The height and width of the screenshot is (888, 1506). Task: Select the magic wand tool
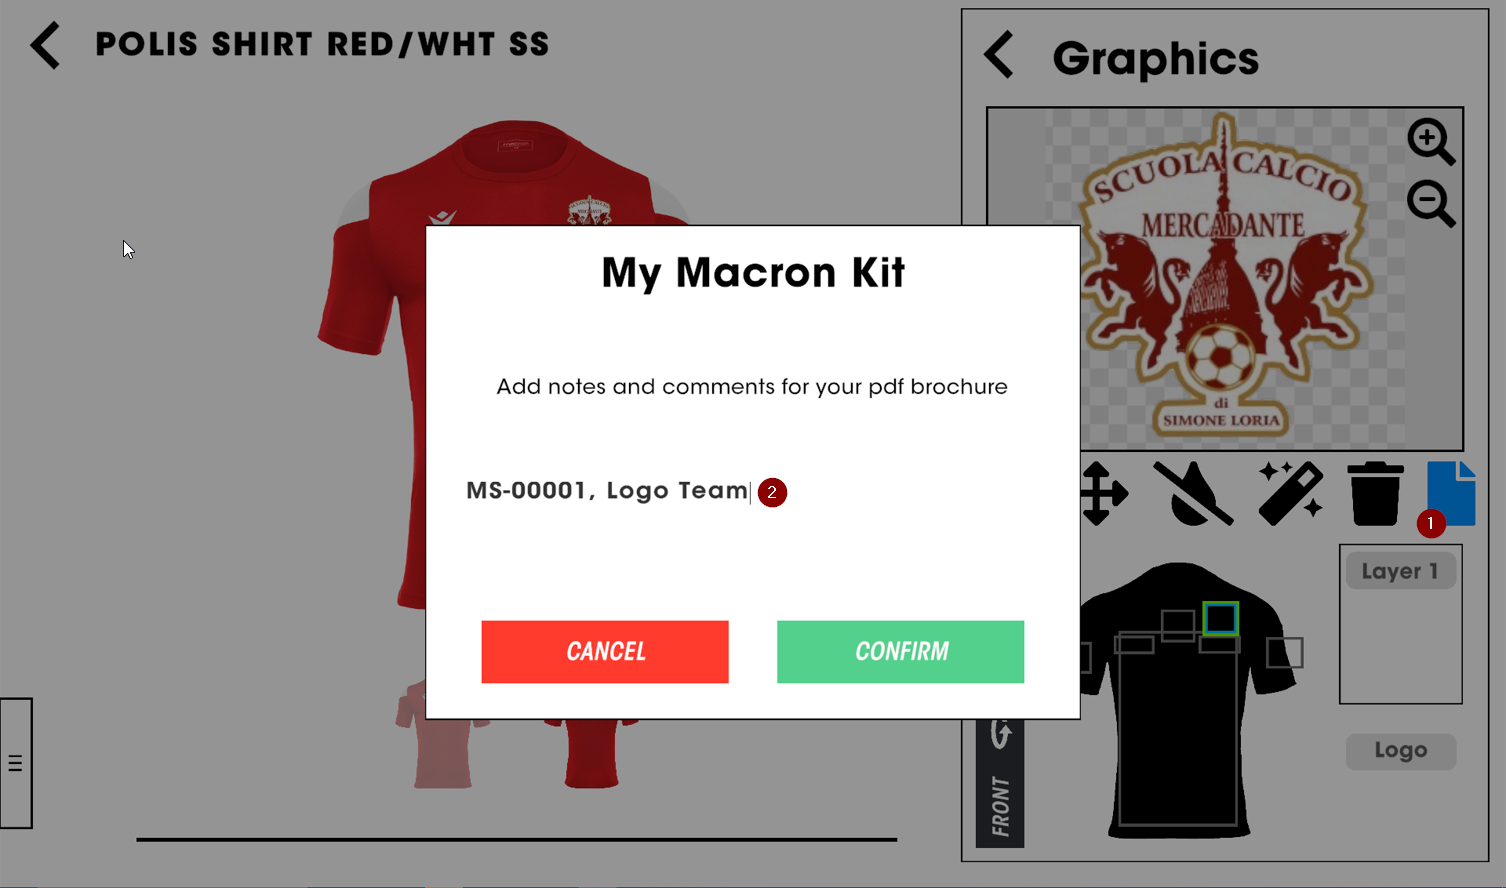1290,493
